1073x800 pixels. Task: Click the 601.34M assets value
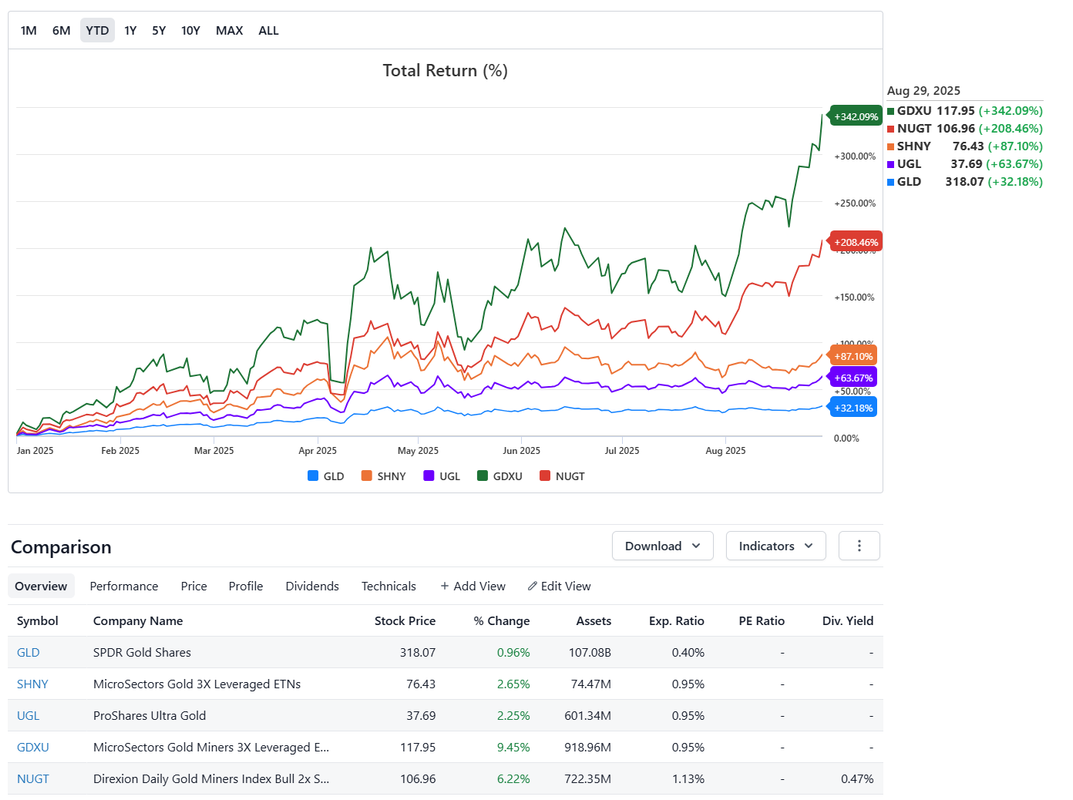click(588, 715)
